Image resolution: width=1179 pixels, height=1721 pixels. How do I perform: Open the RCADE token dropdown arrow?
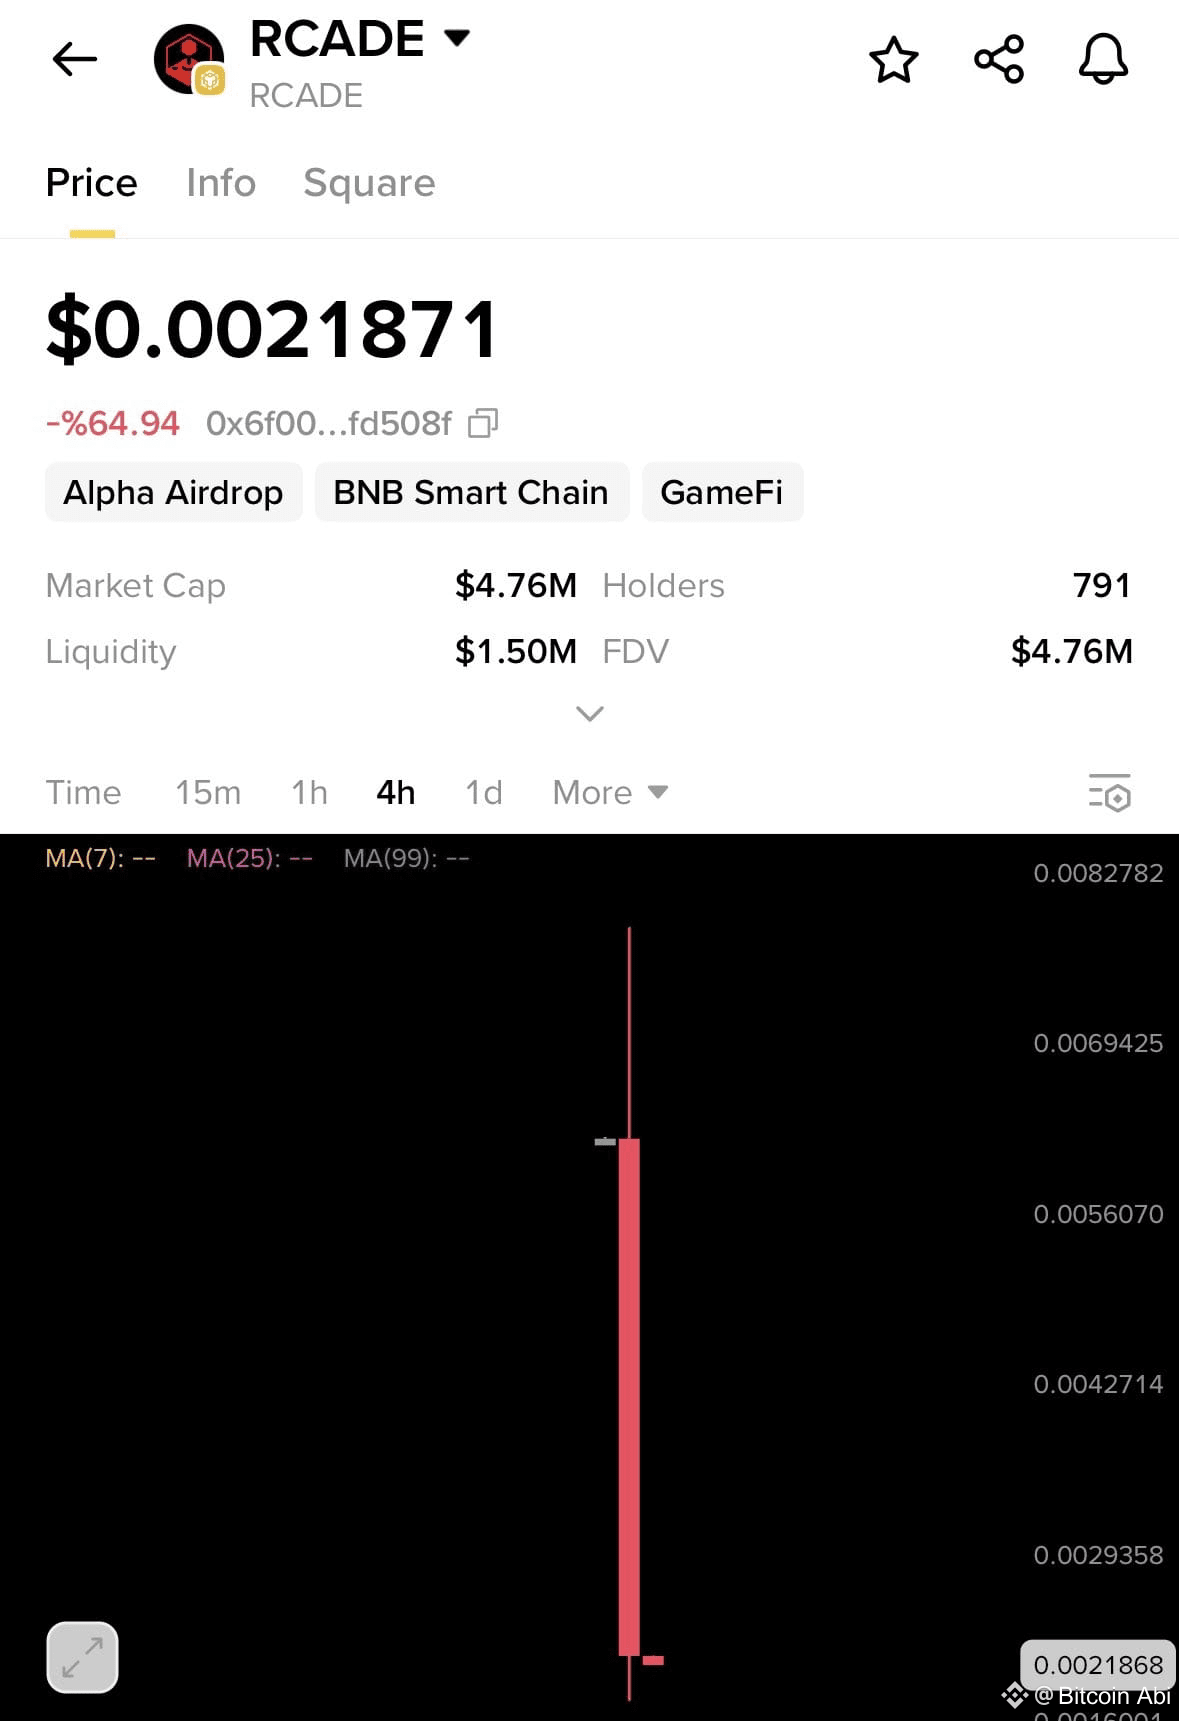pos(457,38)
